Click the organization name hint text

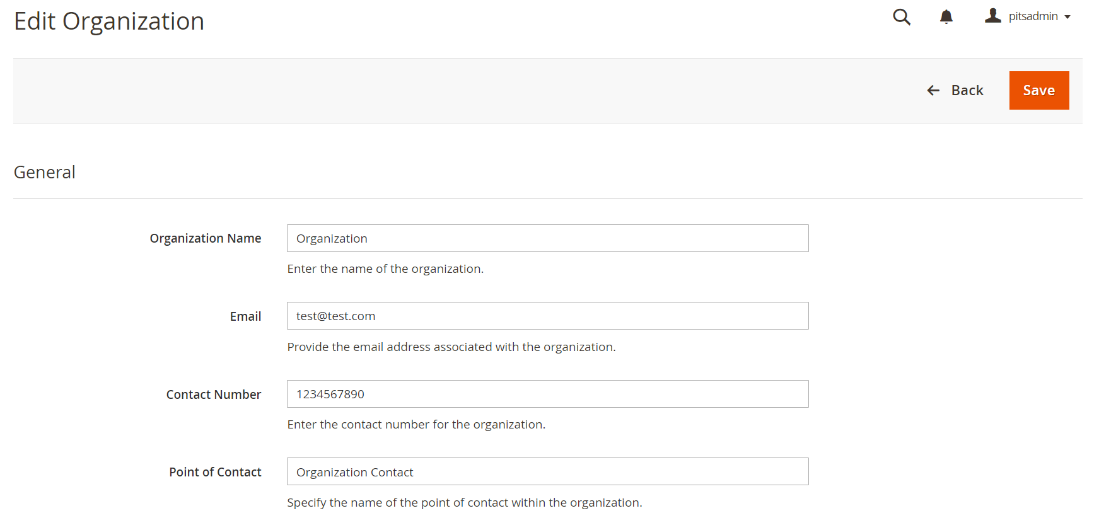[385, 269]
